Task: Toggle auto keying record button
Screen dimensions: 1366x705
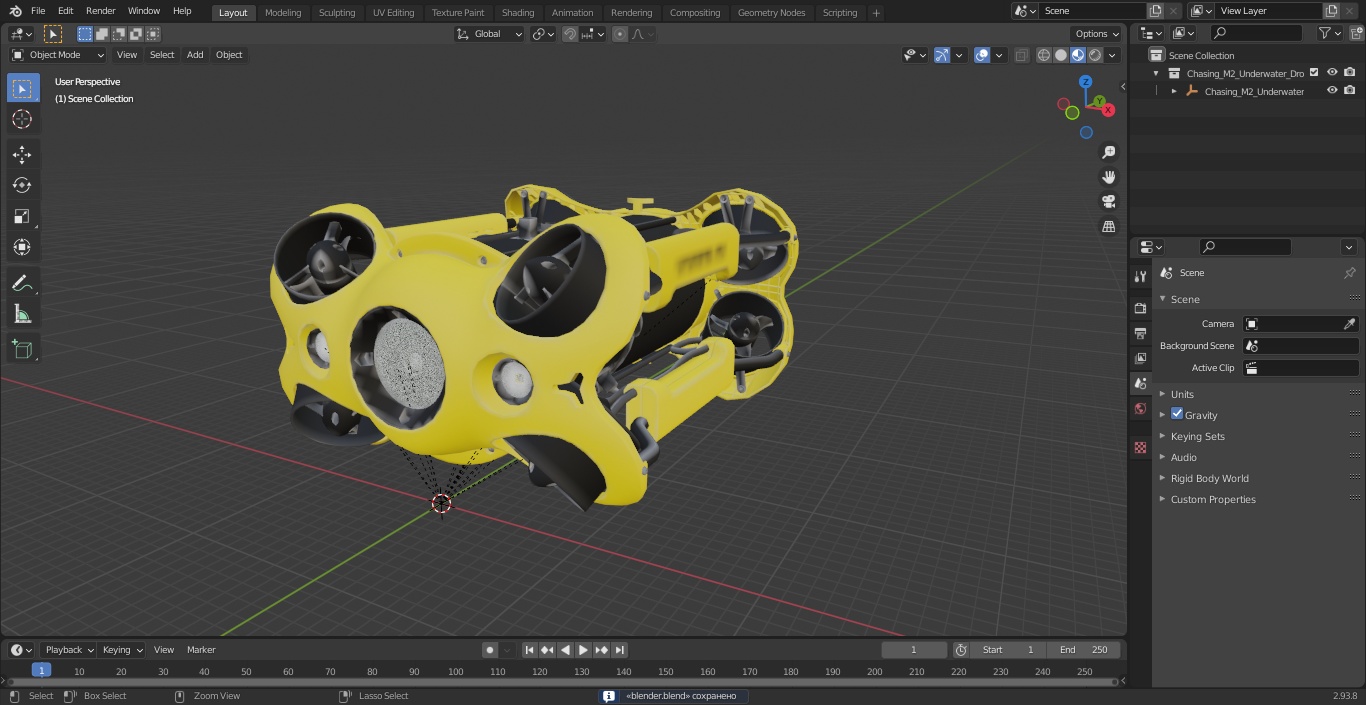Action: 490,650
